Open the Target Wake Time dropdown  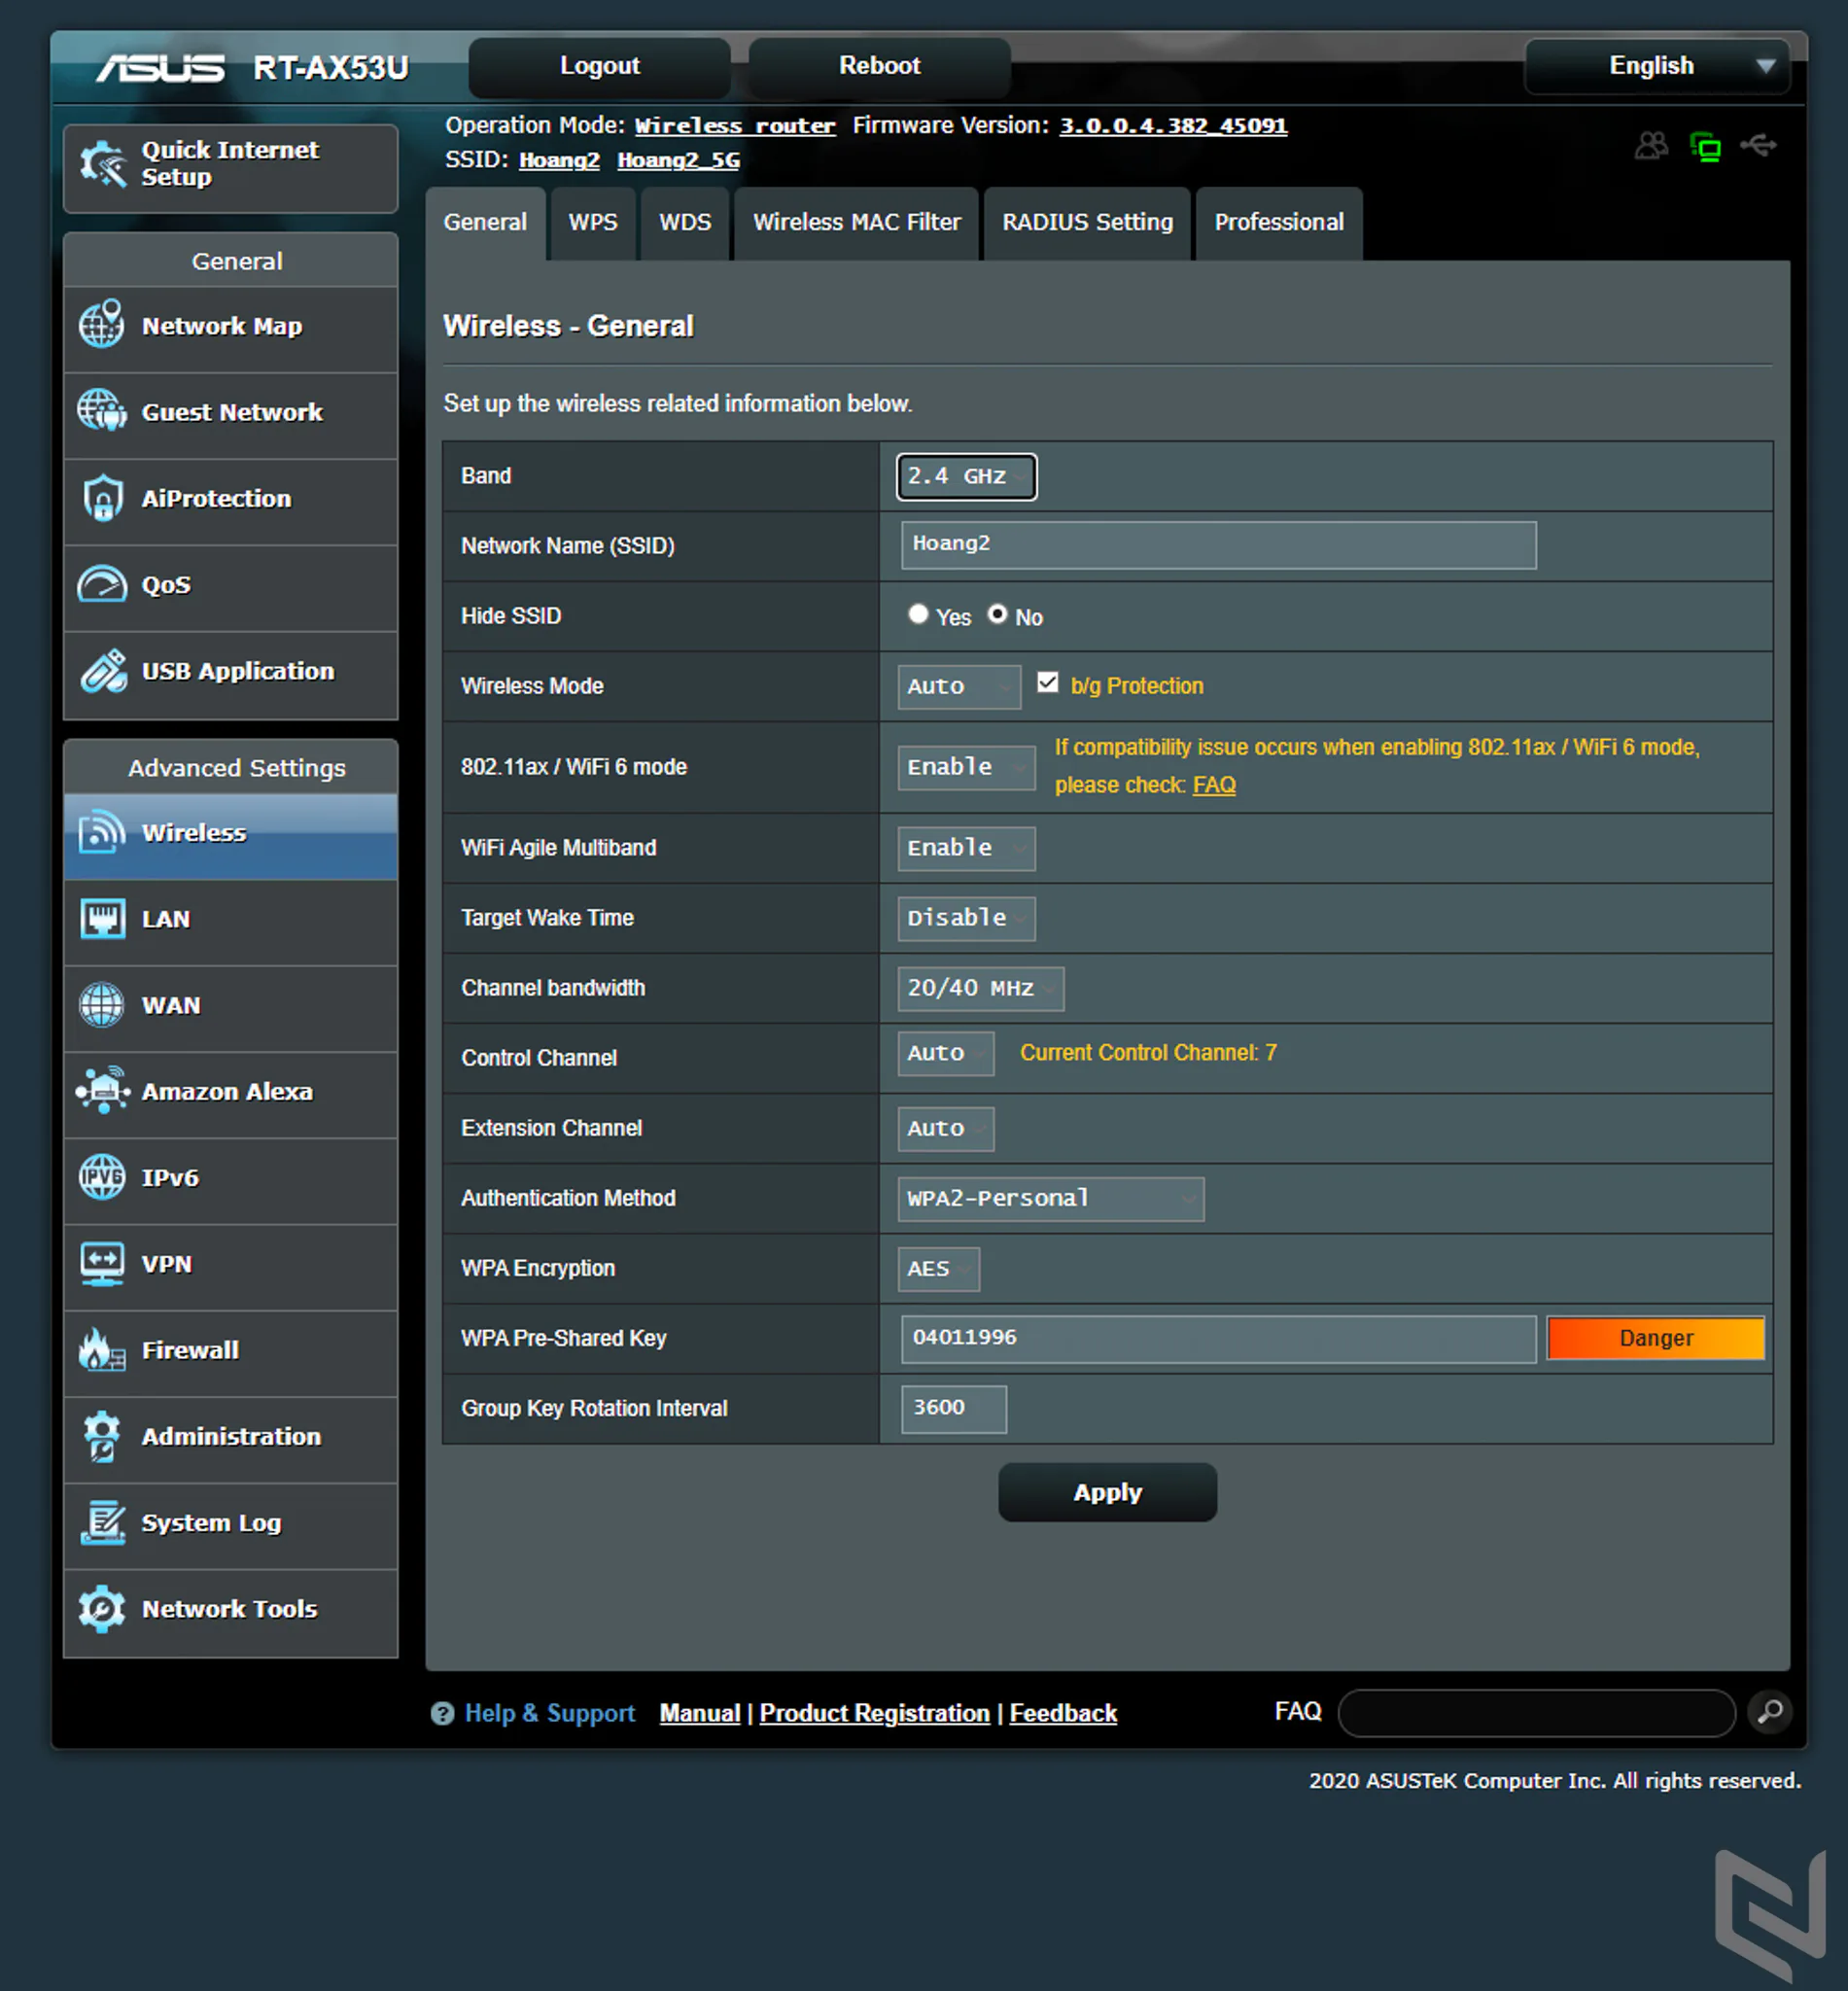point(966,918)
